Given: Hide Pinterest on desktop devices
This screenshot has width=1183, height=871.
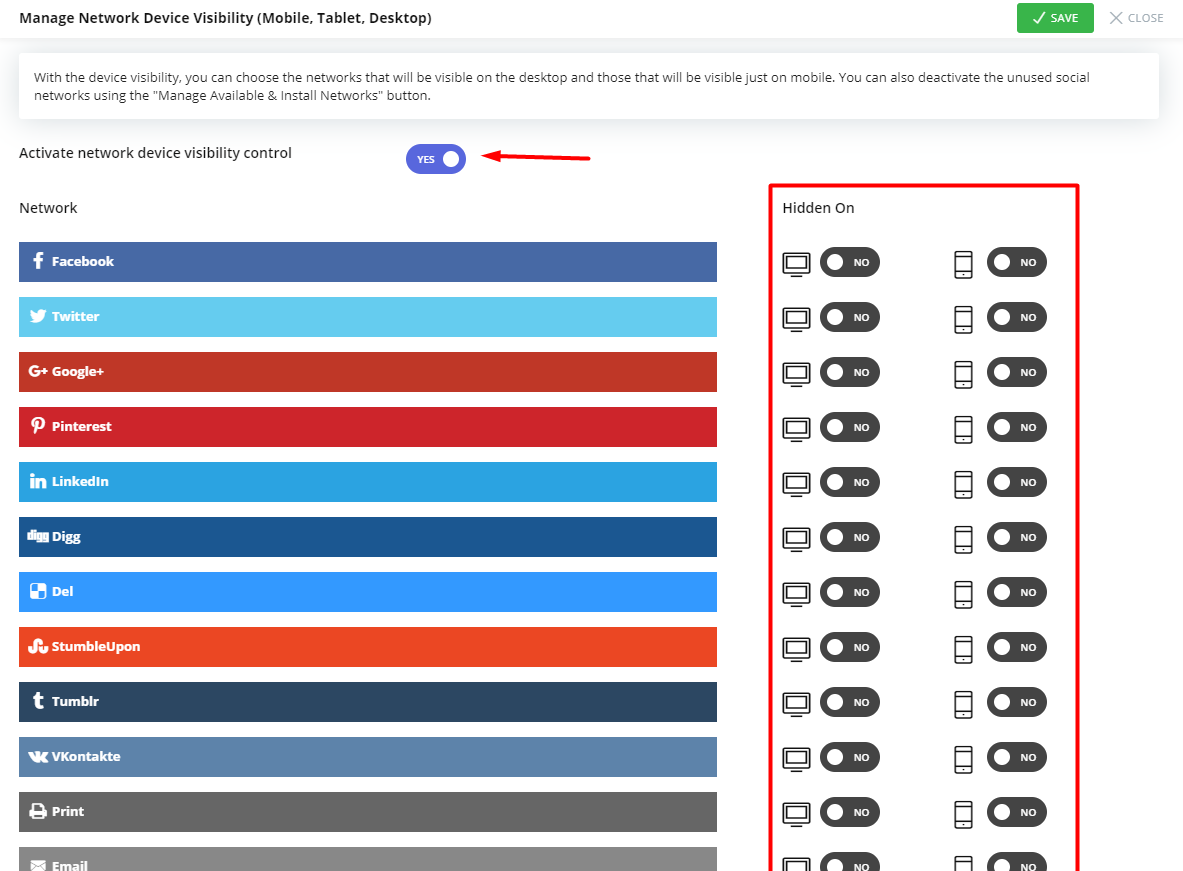Looking at the screenshot, I should point(849,427).
